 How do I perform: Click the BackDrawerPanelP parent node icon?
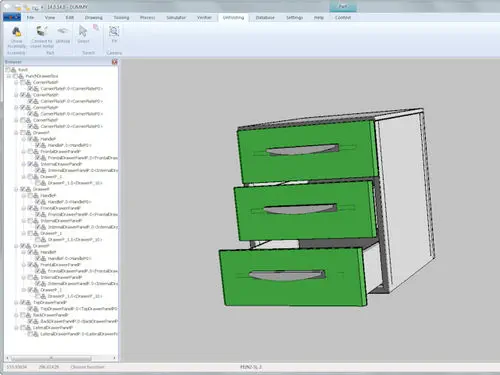(x=28, y=315)
